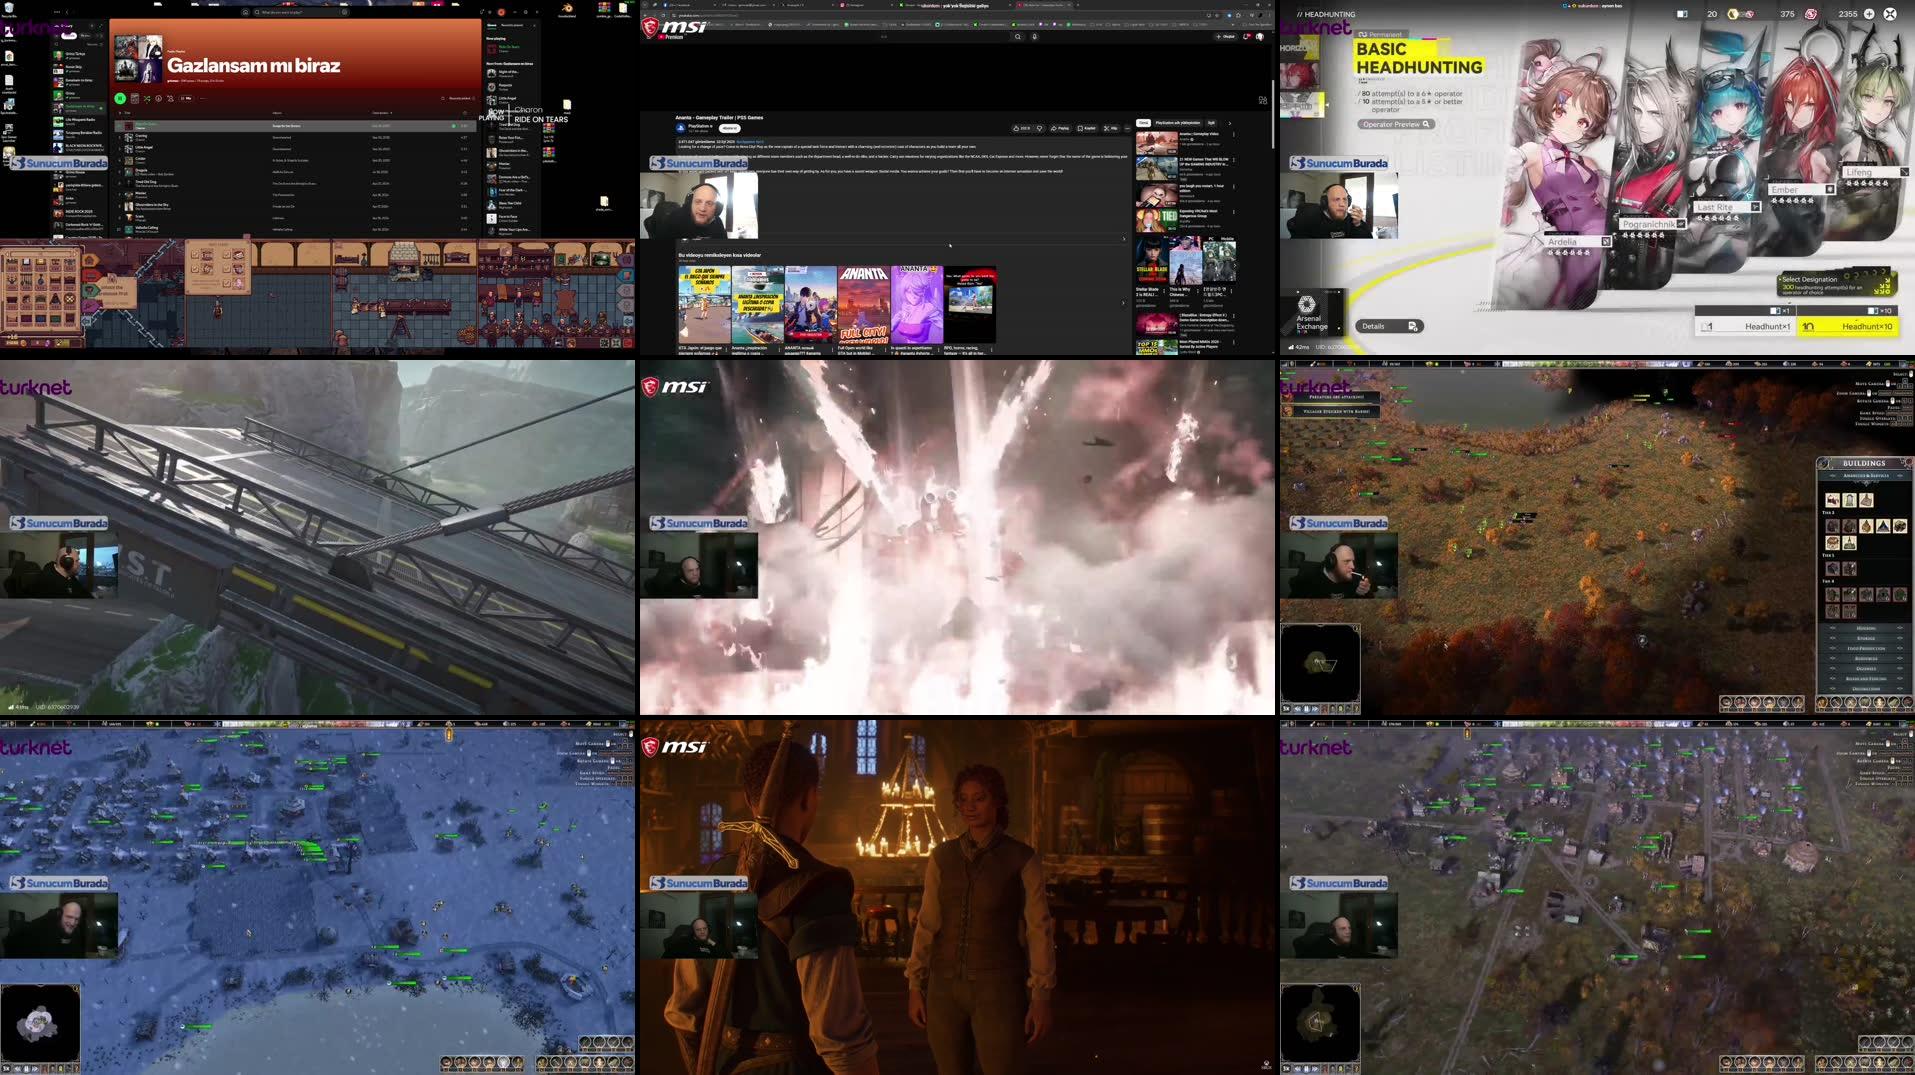Like the Ananta gameplay trailer video
1915x1075 pixels.
pos(1017,128)
